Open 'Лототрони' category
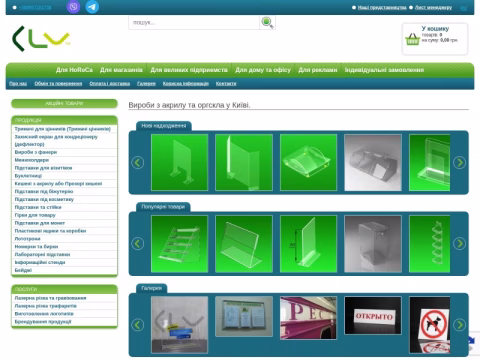Viewport: 480px width, 360px height. (x=27, y=239)
